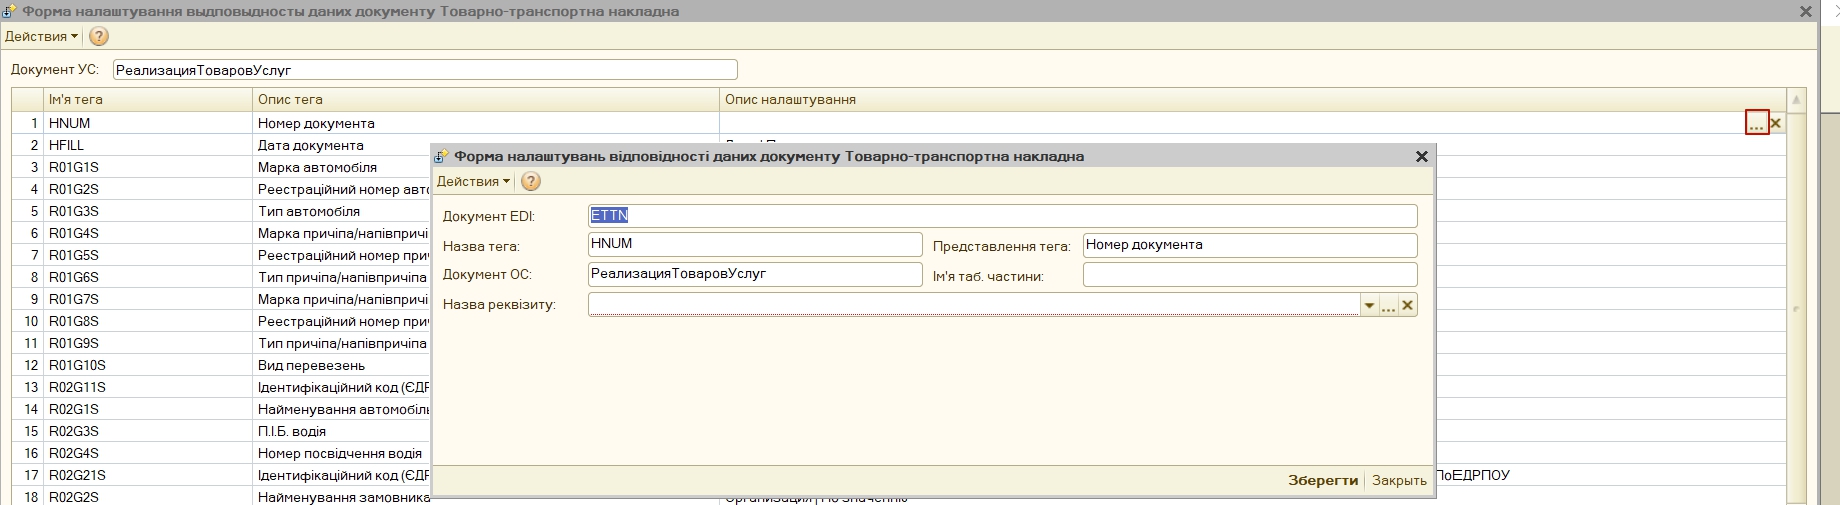Select HFILL tag cell

[148, 145]
